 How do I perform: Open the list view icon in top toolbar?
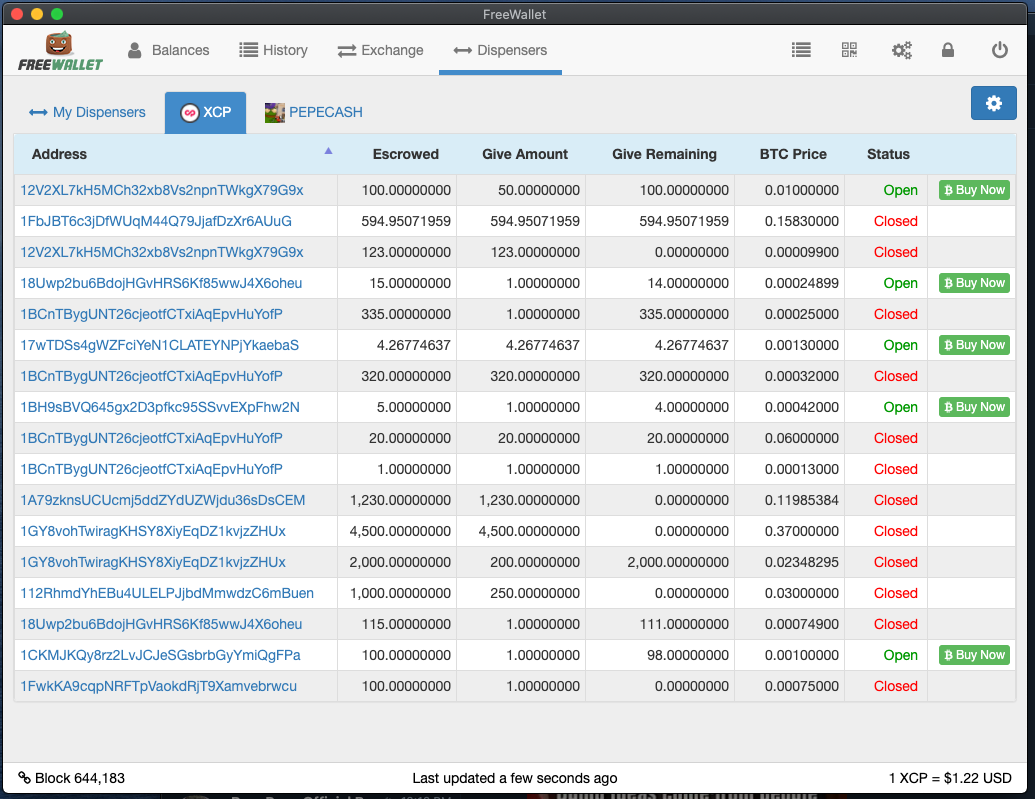pos(801,50)
